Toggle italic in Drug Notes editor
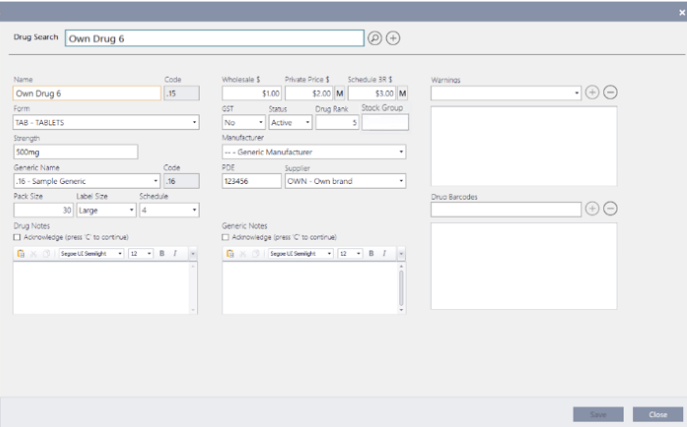The height and width of the screenshot is (427, 687). click(x=175, y=254)
